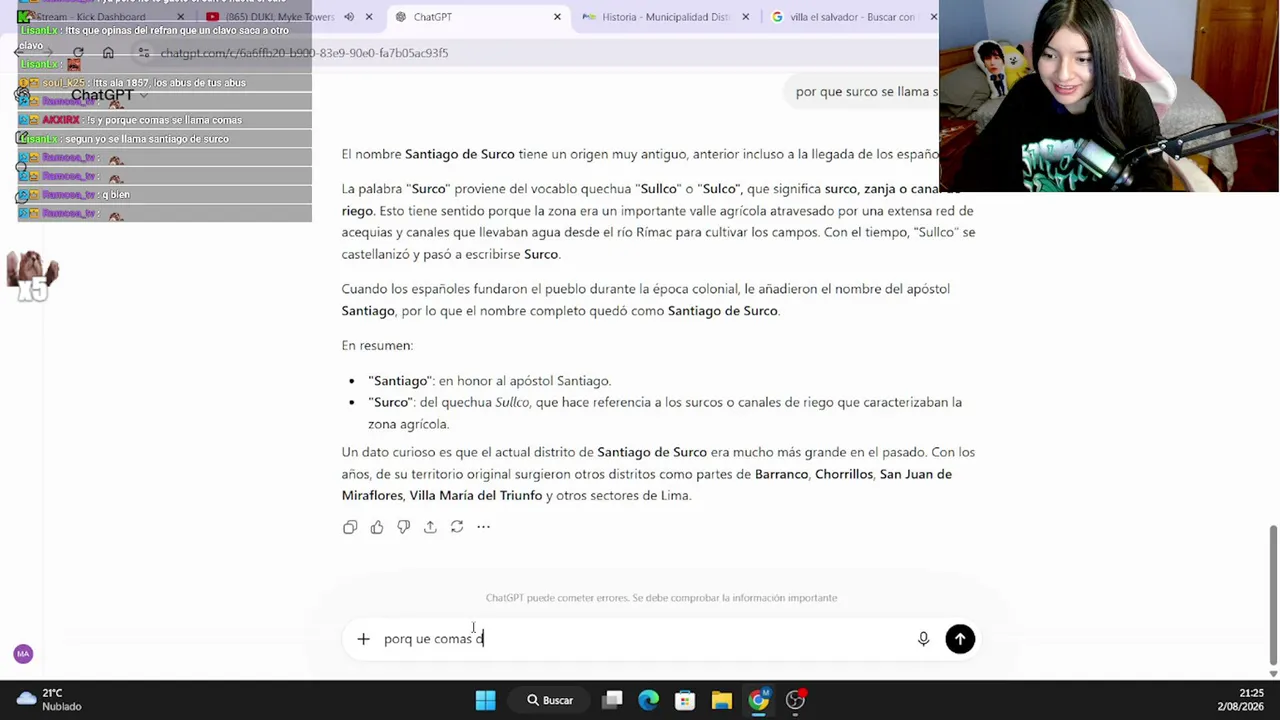Image resolution: width=1280 pixels, height=720 pixels.
Task: Click the paragraph starting 'Cuando los españoles fundaron'
Action: point(646,300)
